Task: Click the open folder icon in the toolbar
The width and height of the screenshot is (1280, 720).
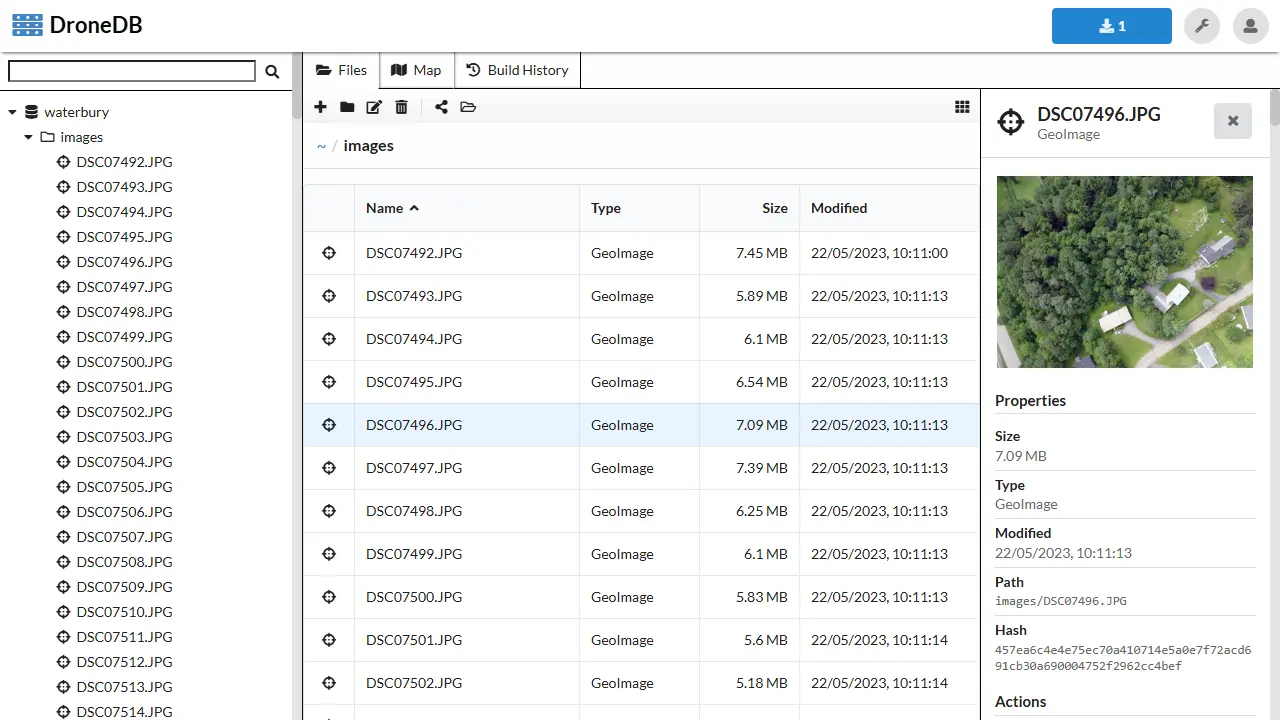Action: tap(468, 107)
